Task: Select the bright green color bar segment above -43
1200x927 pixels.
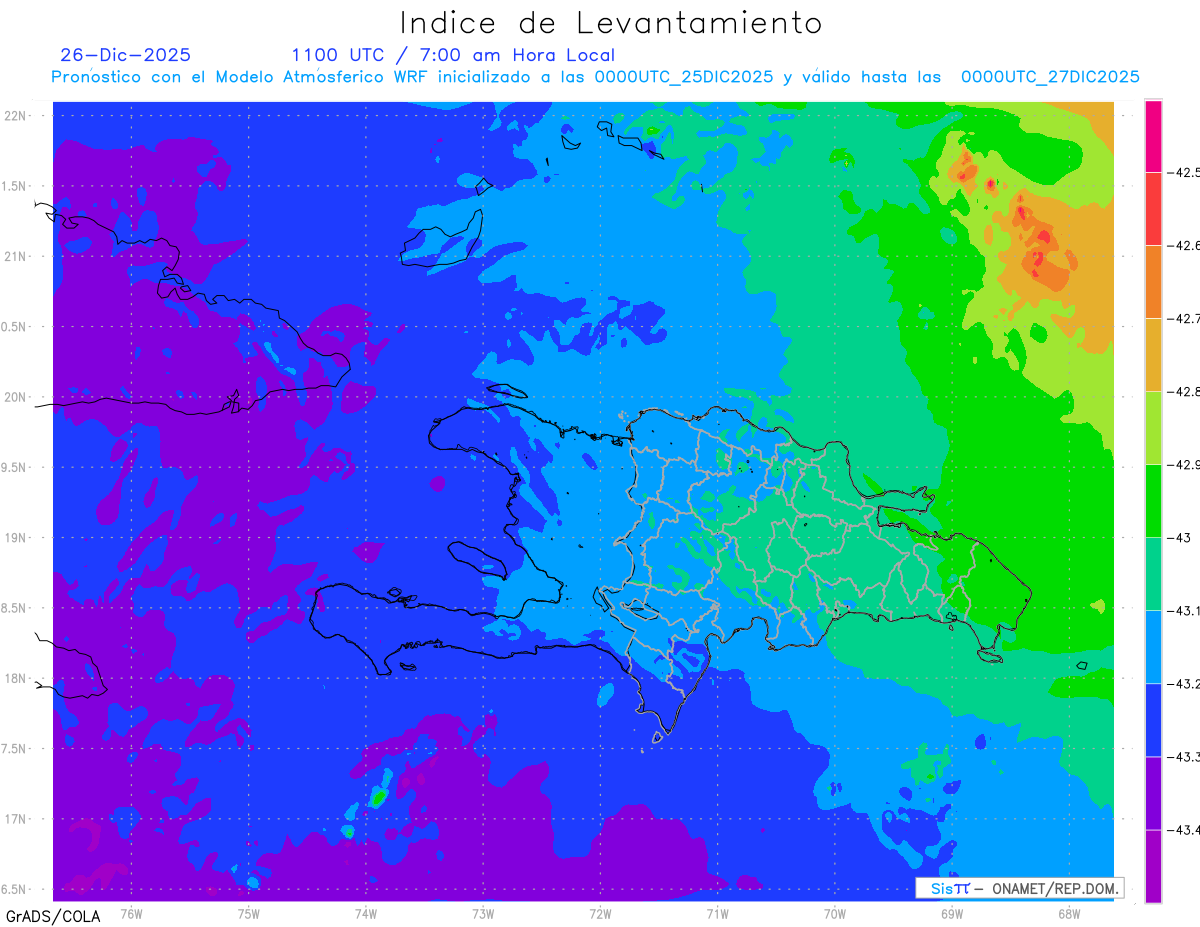Action: (1153, 500)
